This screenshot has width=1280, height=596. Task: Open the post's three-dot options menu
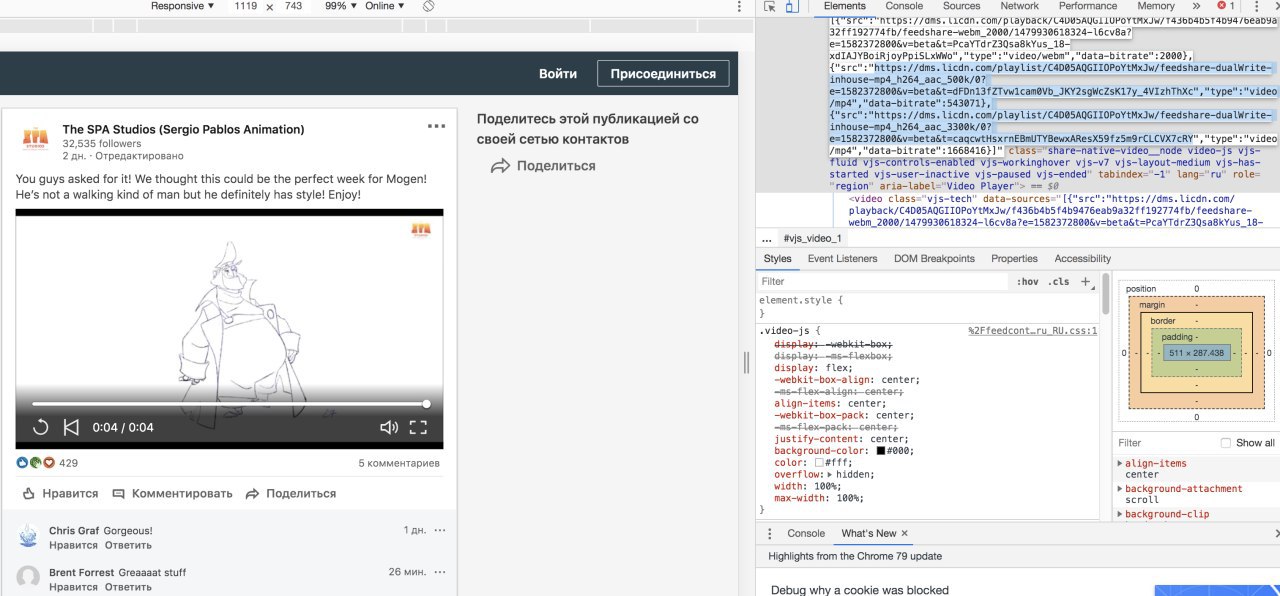[436, 126]
